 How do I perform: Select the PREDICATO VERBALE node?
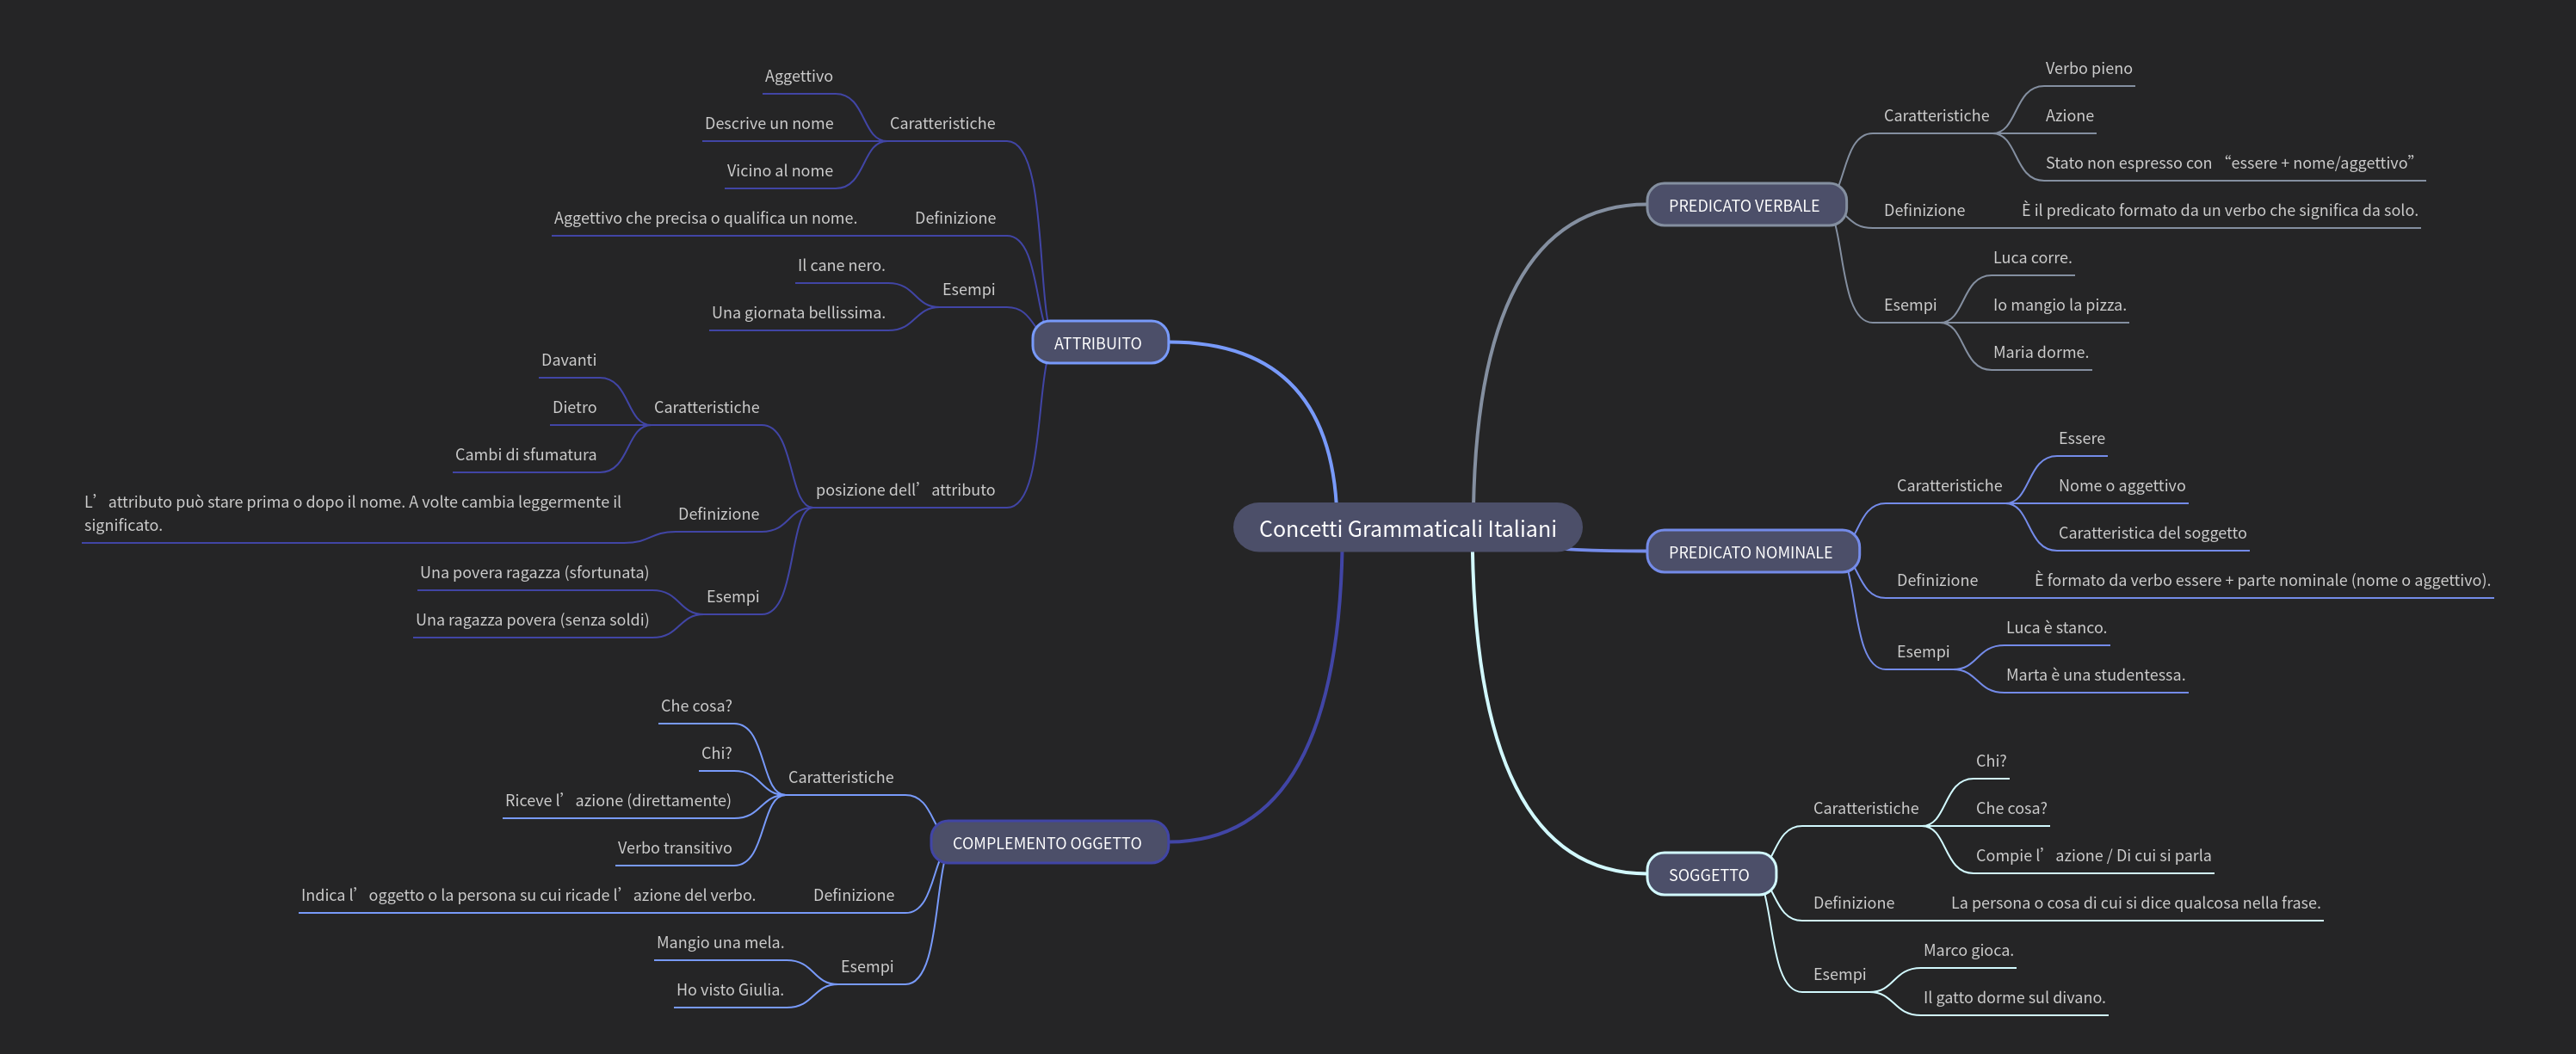coord(1743,205)
